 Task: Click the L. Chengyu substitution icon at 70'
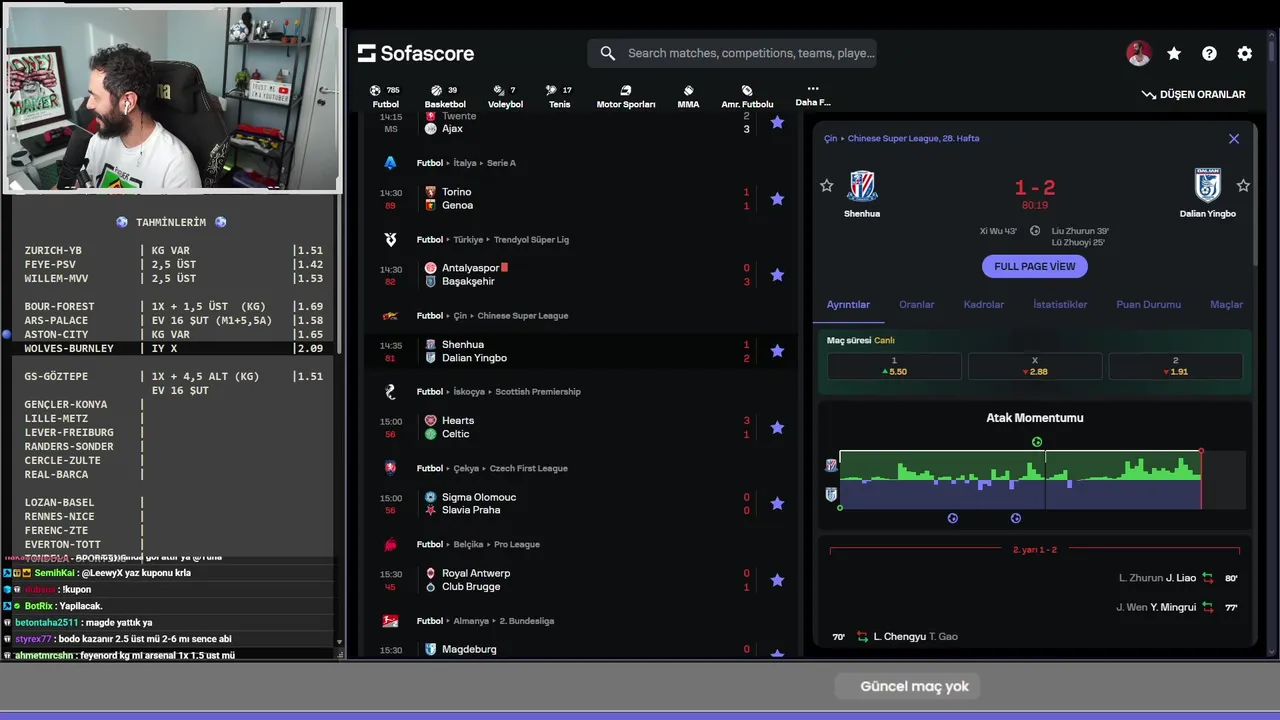(x=863, y=636)
